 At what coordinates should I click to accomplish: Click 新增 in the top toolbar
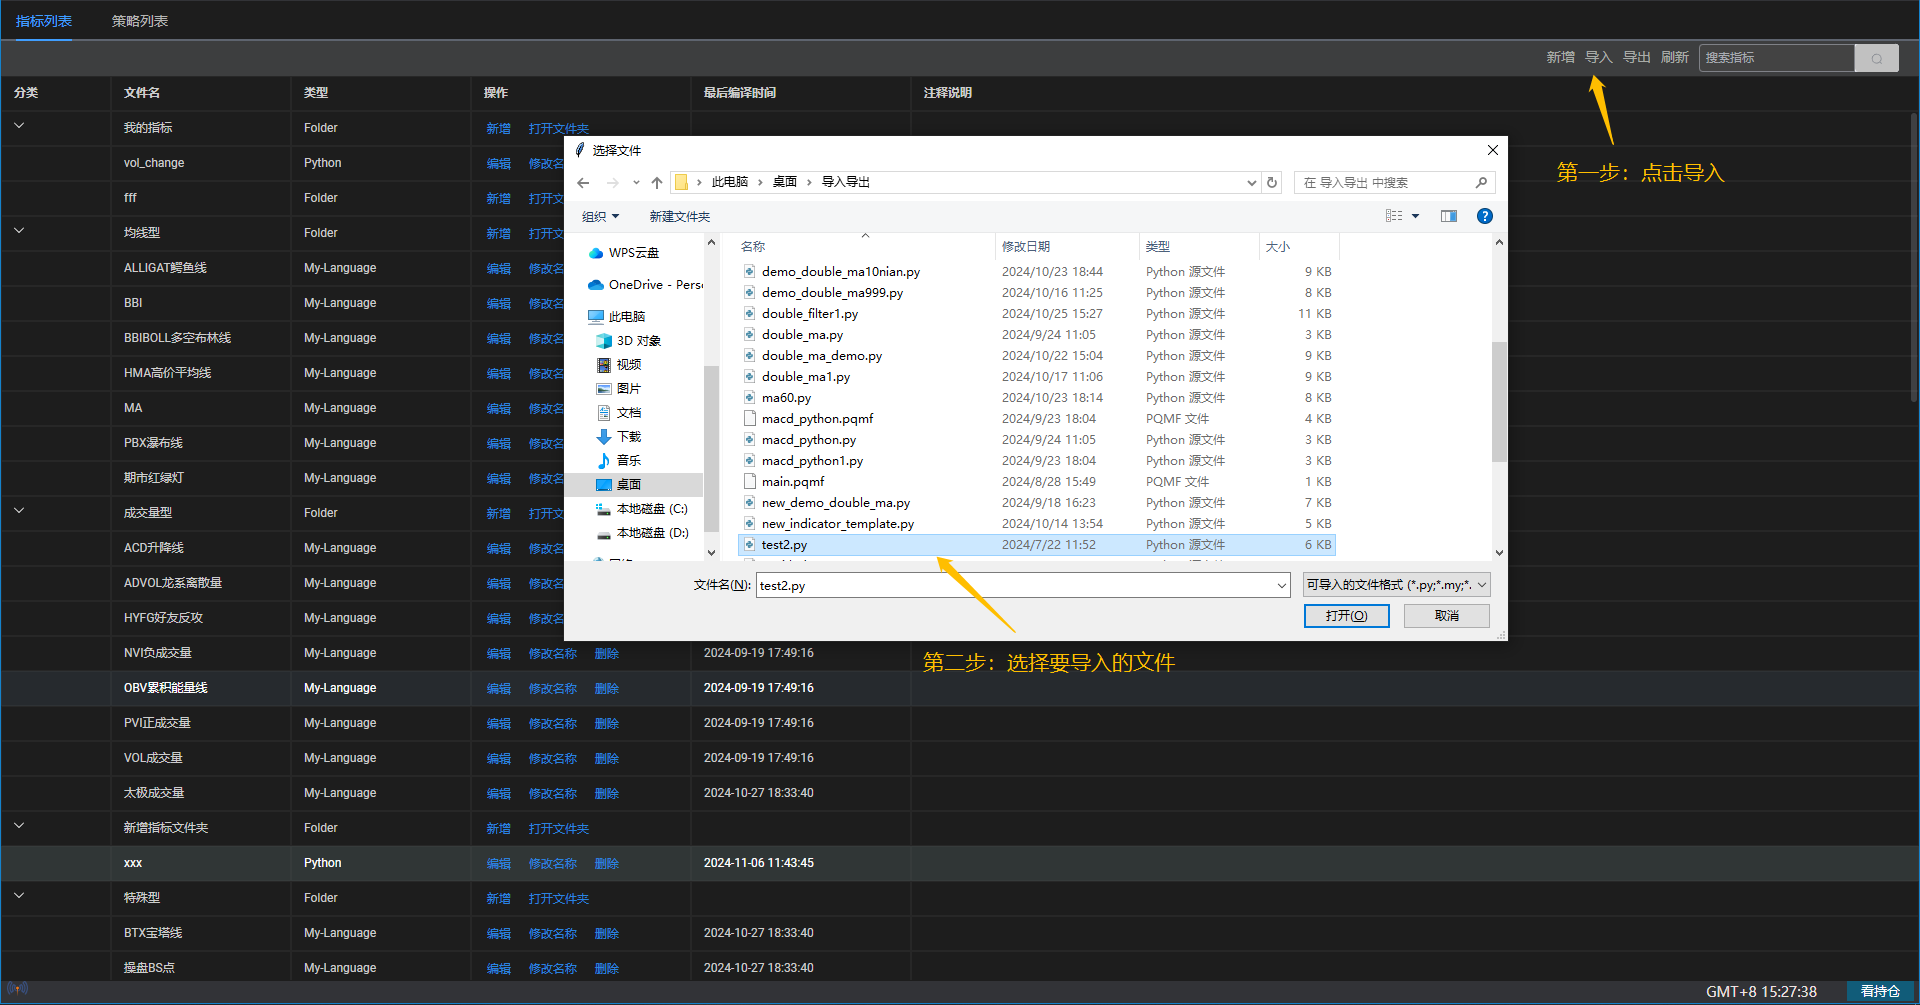pyautogui.click(x=1560, y=58)
